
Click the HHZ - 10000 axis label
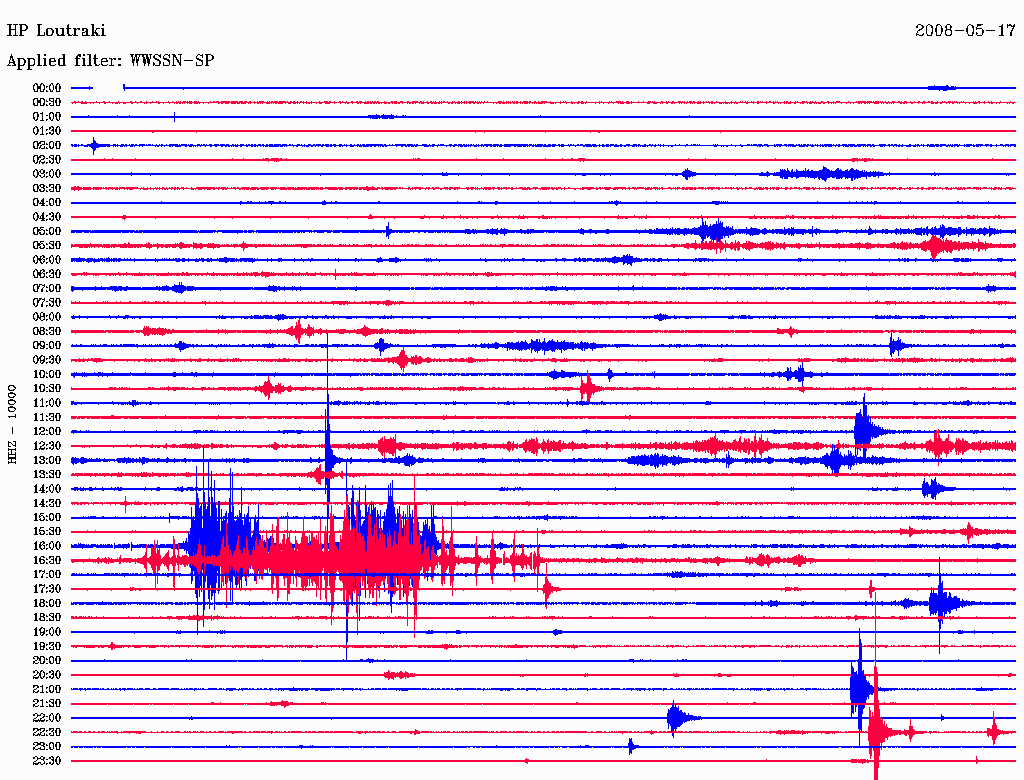pyautogui.click(x=12, y=425)
